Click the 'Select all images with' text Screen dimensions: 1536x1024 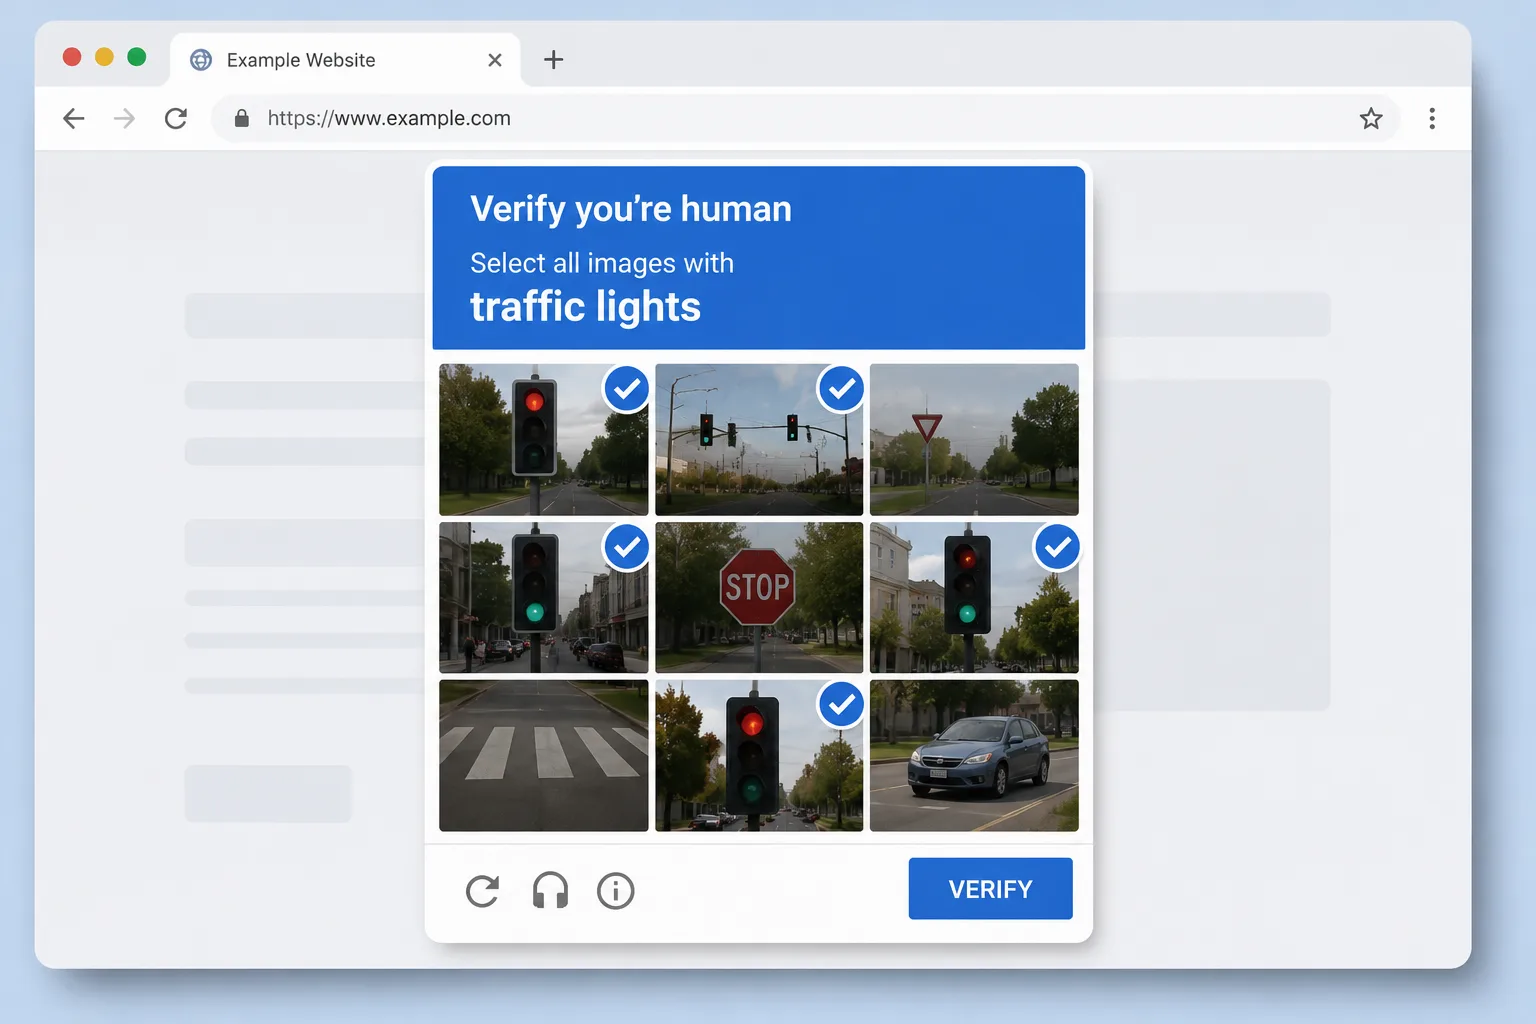[x=602, y=263]
